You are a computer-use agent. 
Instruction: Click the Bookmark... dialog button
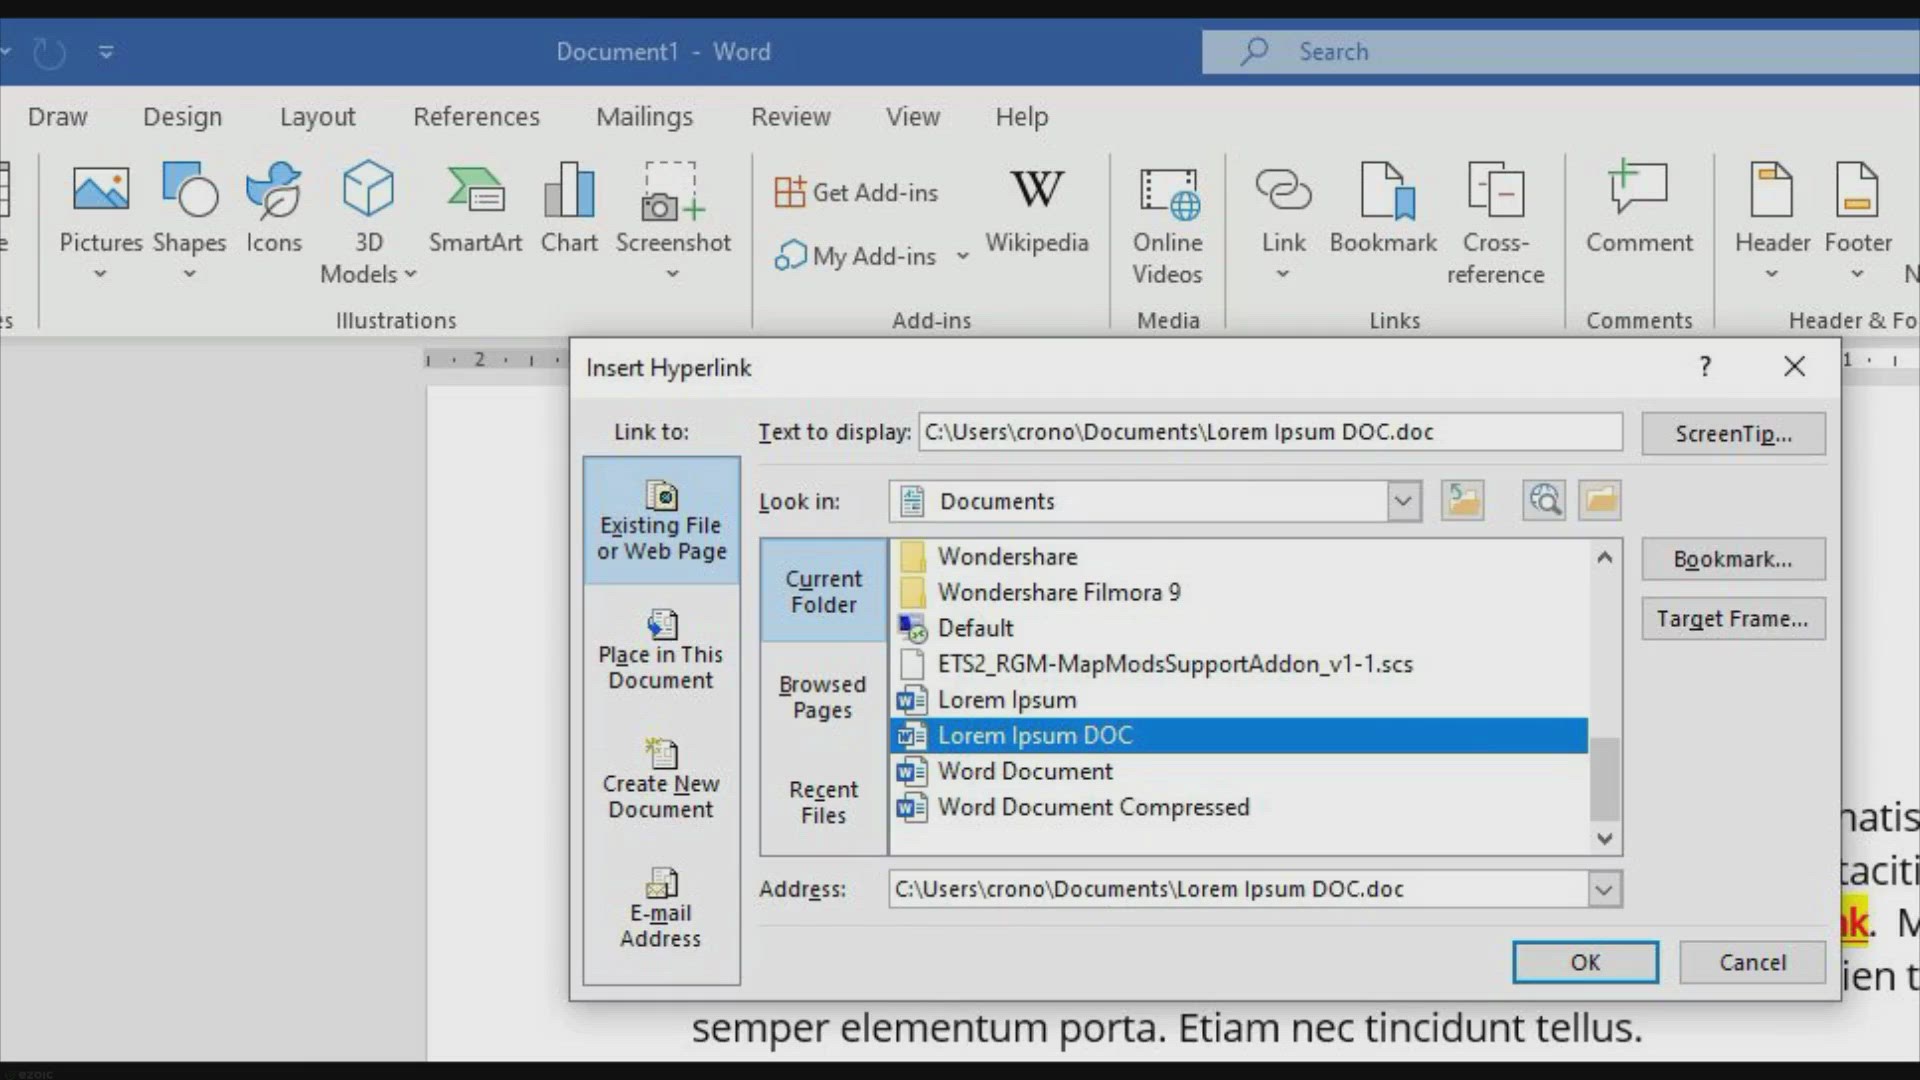[1733, 559]
